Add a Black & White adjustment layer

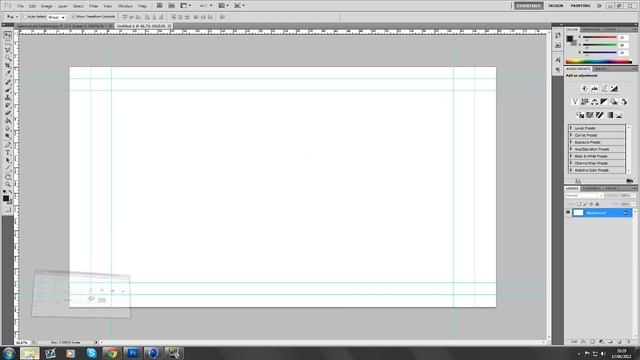click(604, 102)
